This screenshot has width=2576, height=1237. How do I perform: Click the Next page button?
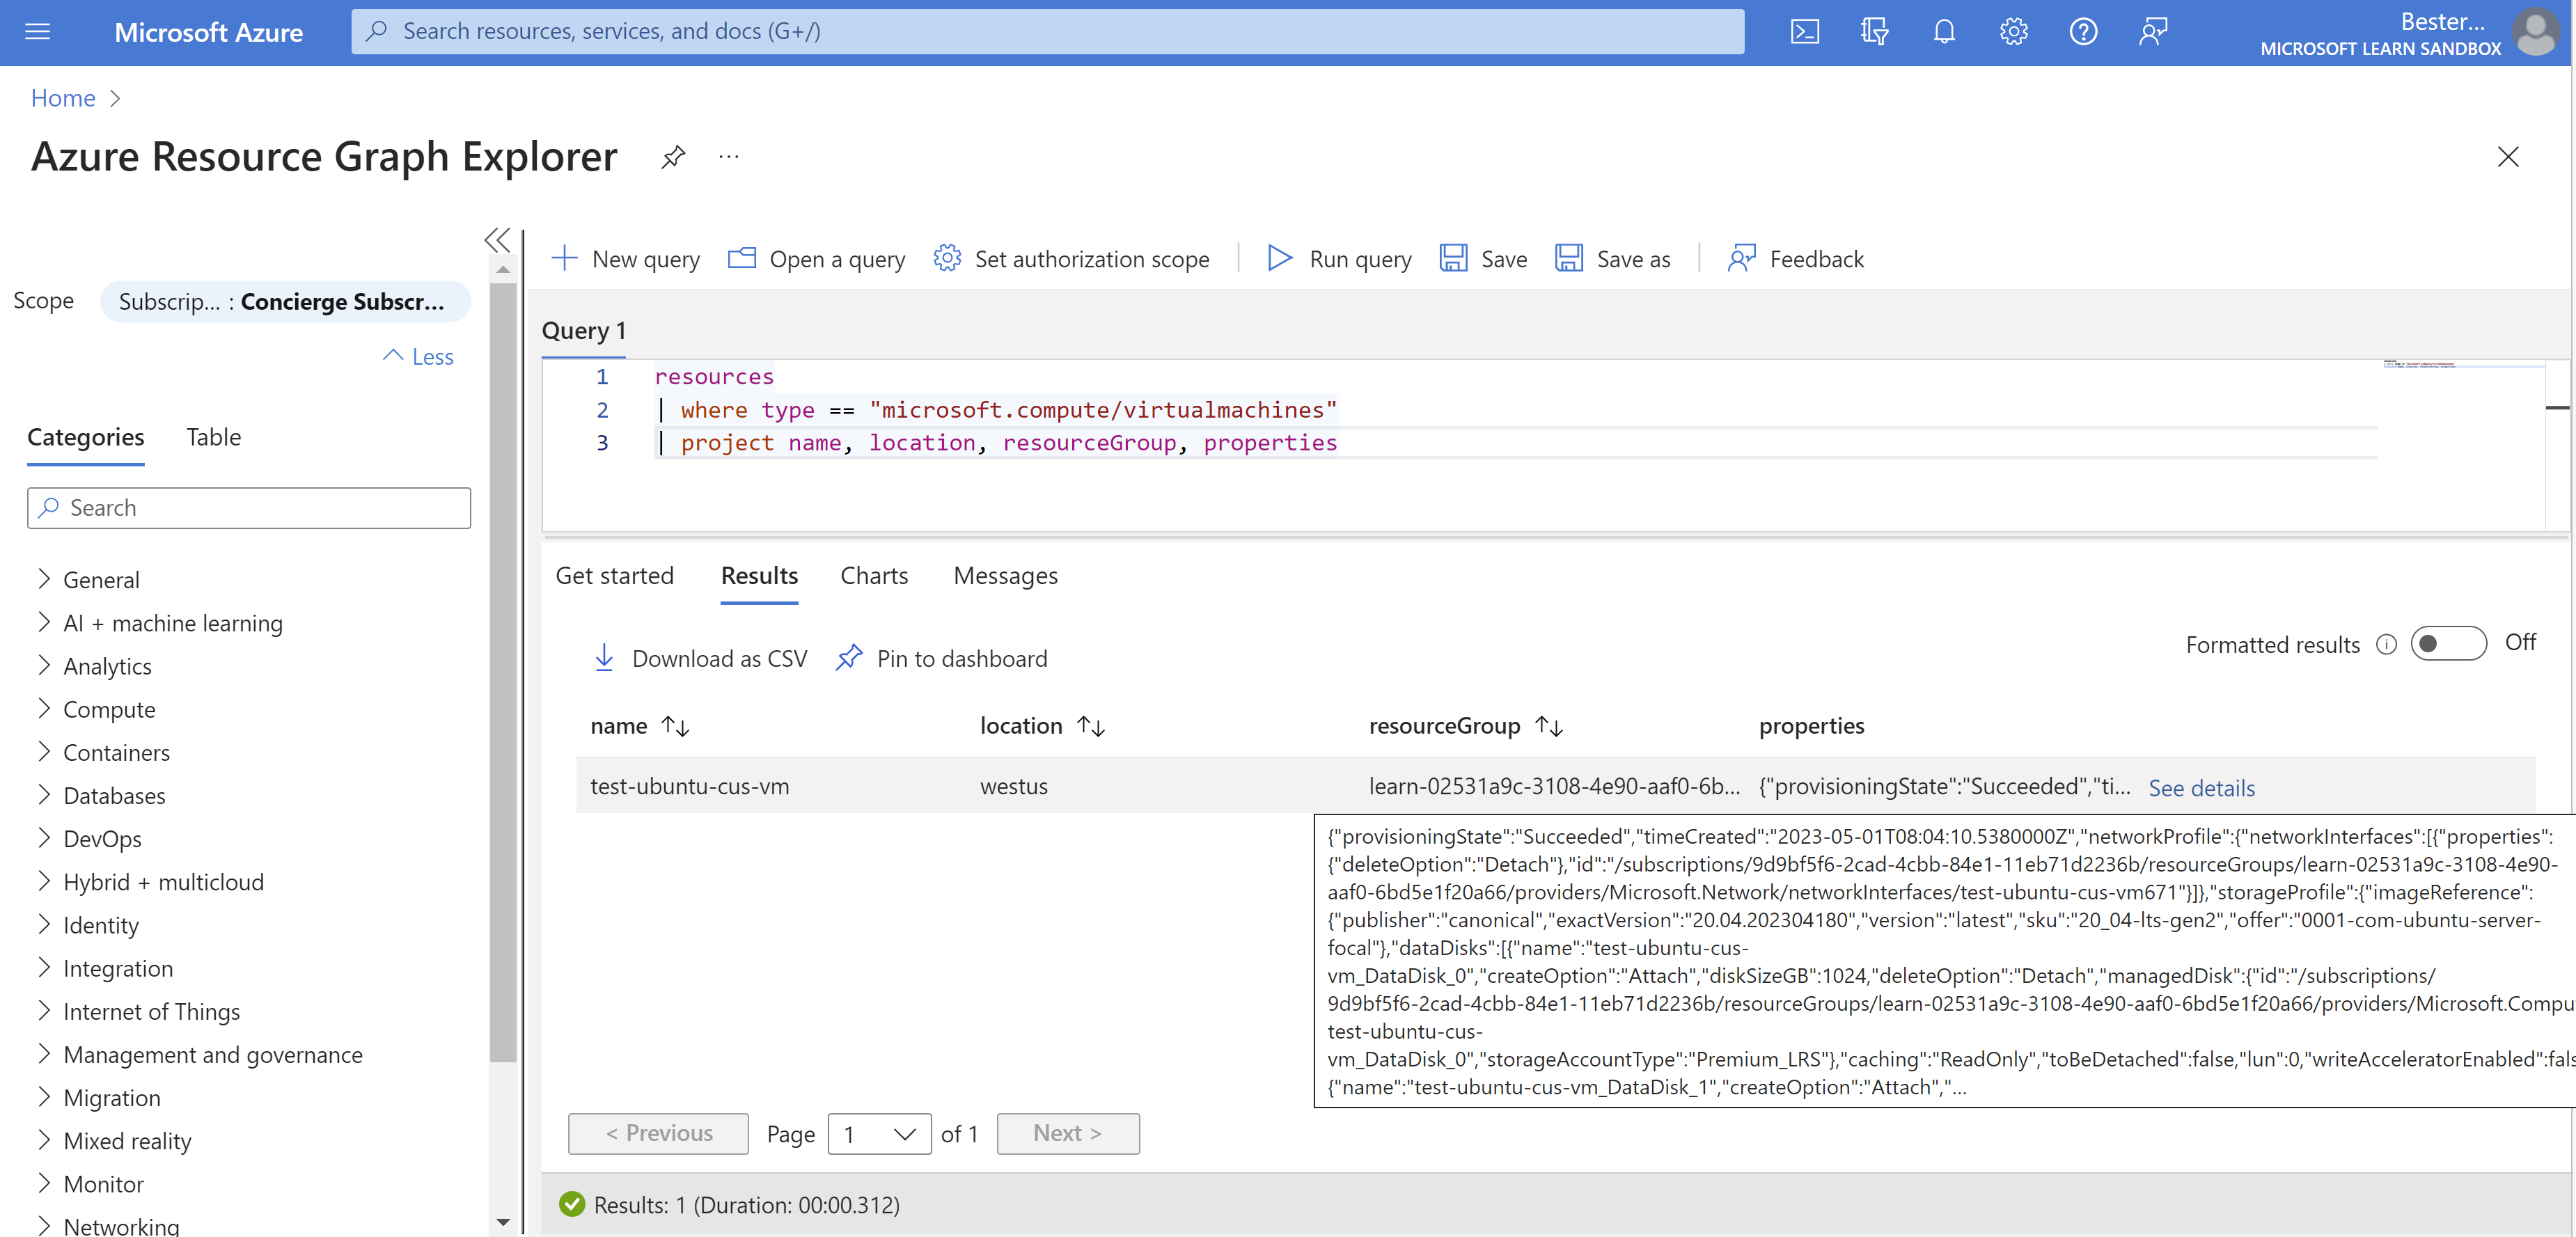(x=1067, y=1134)
